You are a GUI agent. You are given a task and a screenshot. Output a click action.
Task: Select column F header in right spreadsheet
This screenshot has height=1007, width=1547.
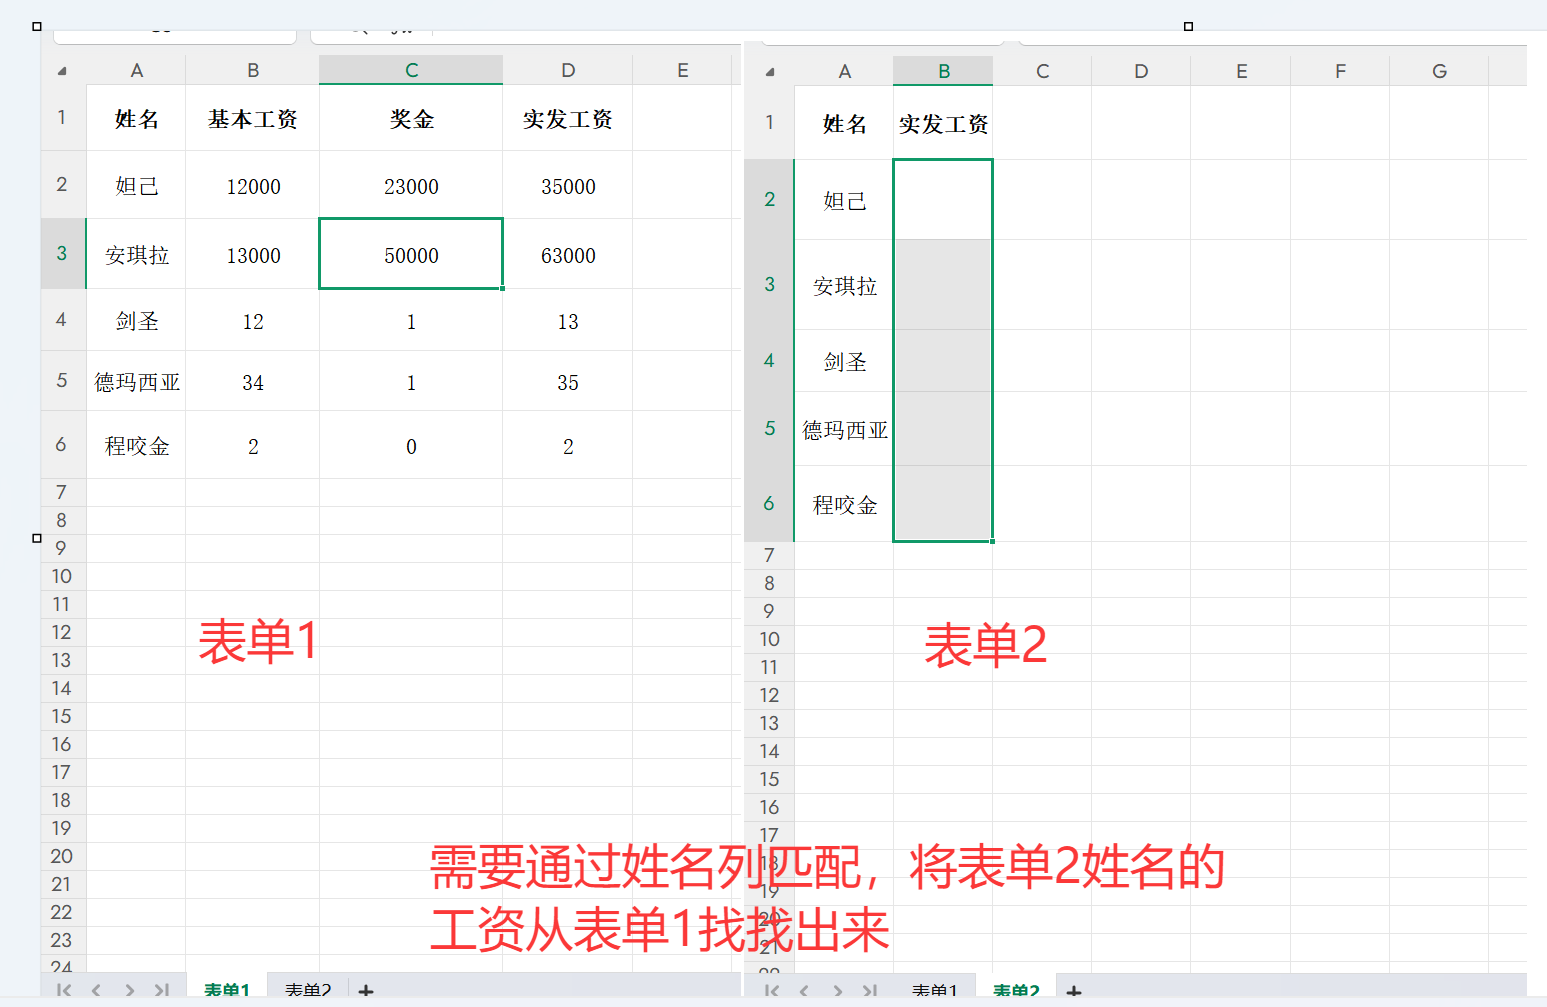[x=1340, y=71]
